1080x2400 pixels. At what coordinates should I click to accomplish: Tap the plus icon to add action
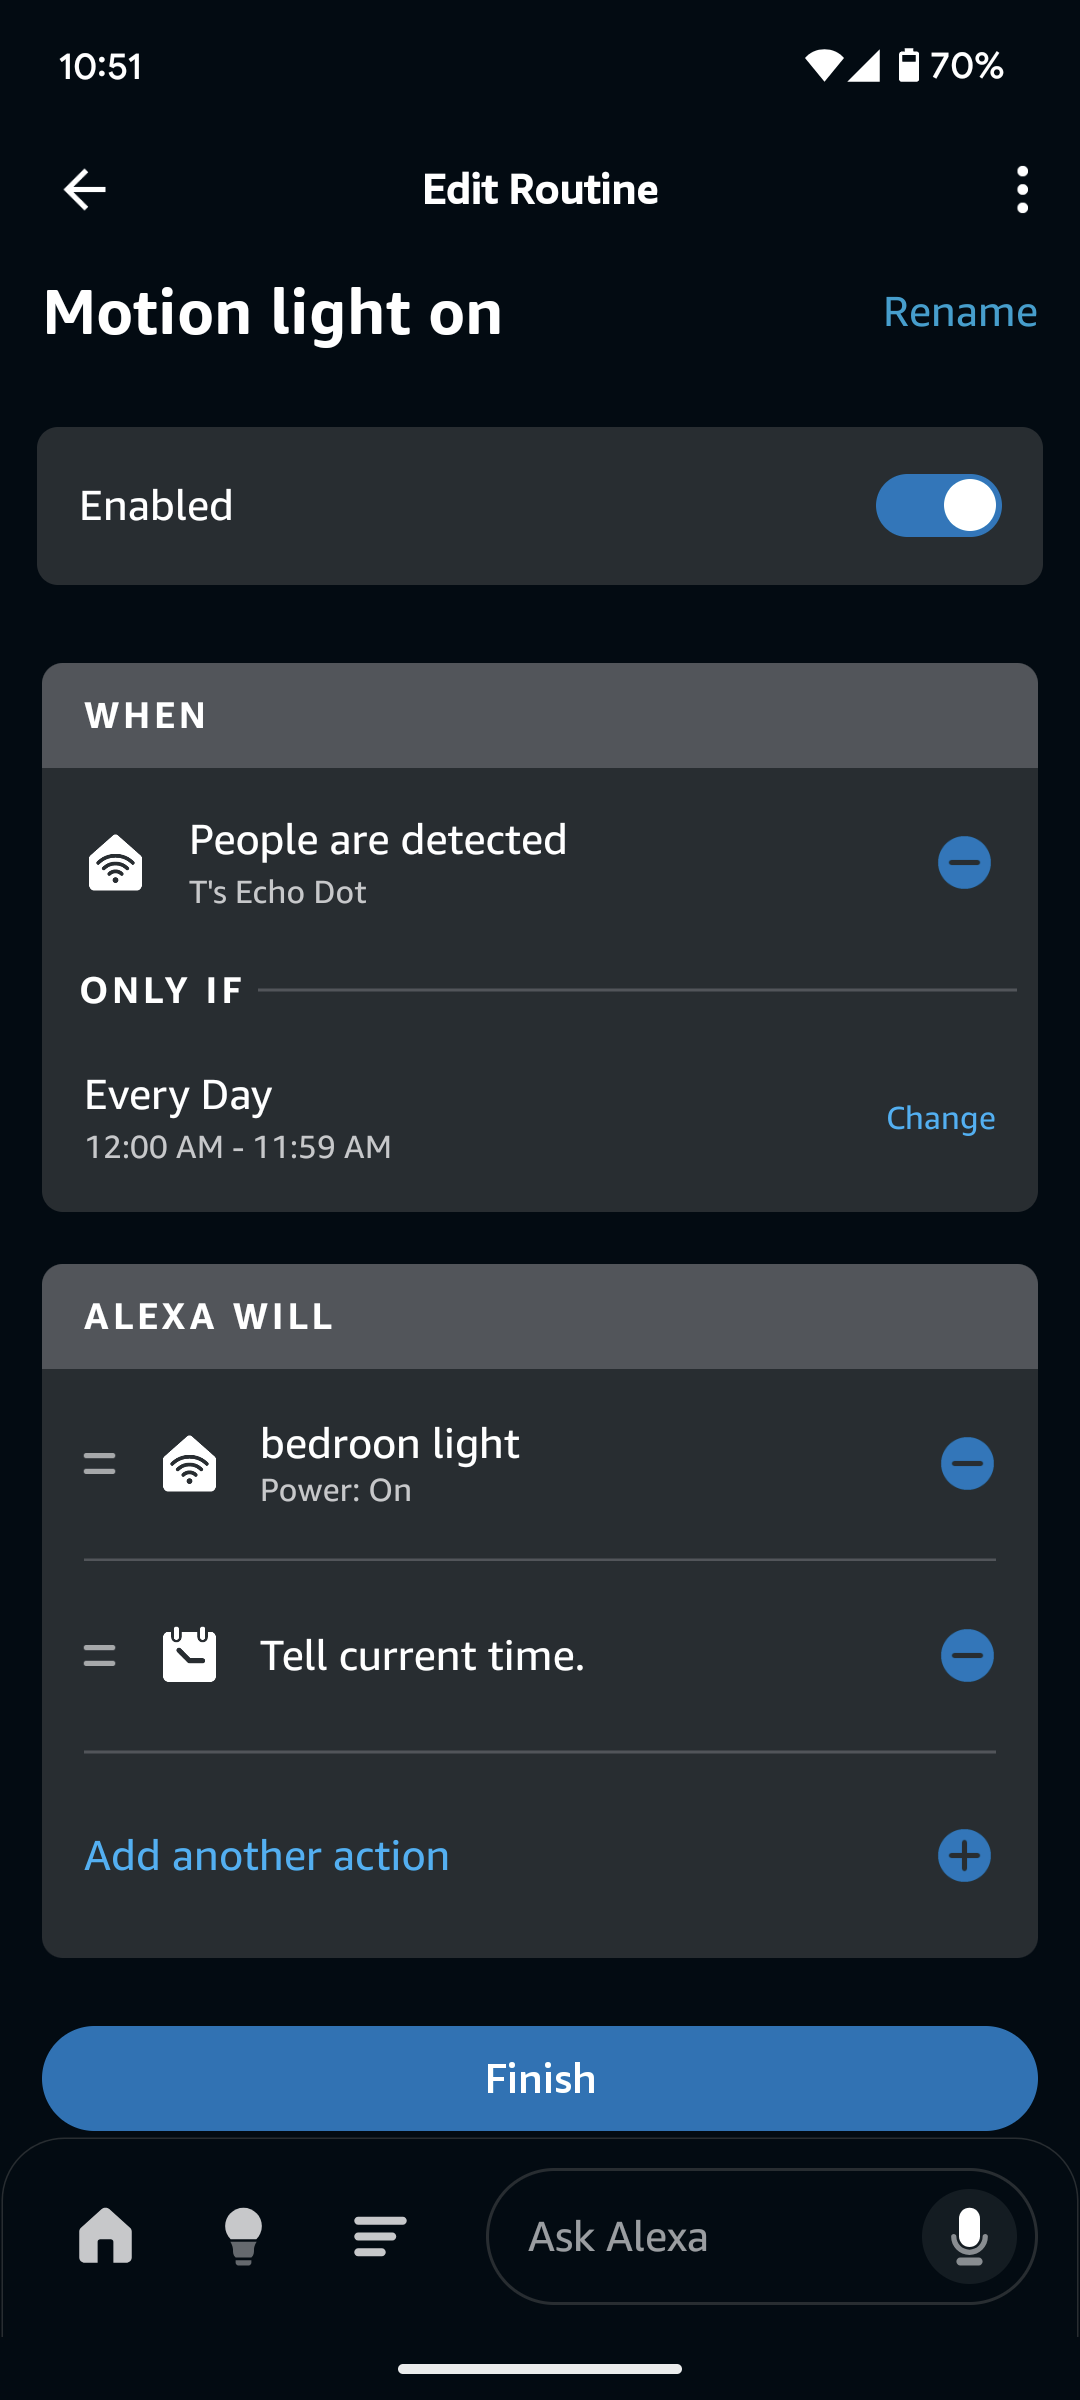pyautogui.click(x=964, y=1856)
